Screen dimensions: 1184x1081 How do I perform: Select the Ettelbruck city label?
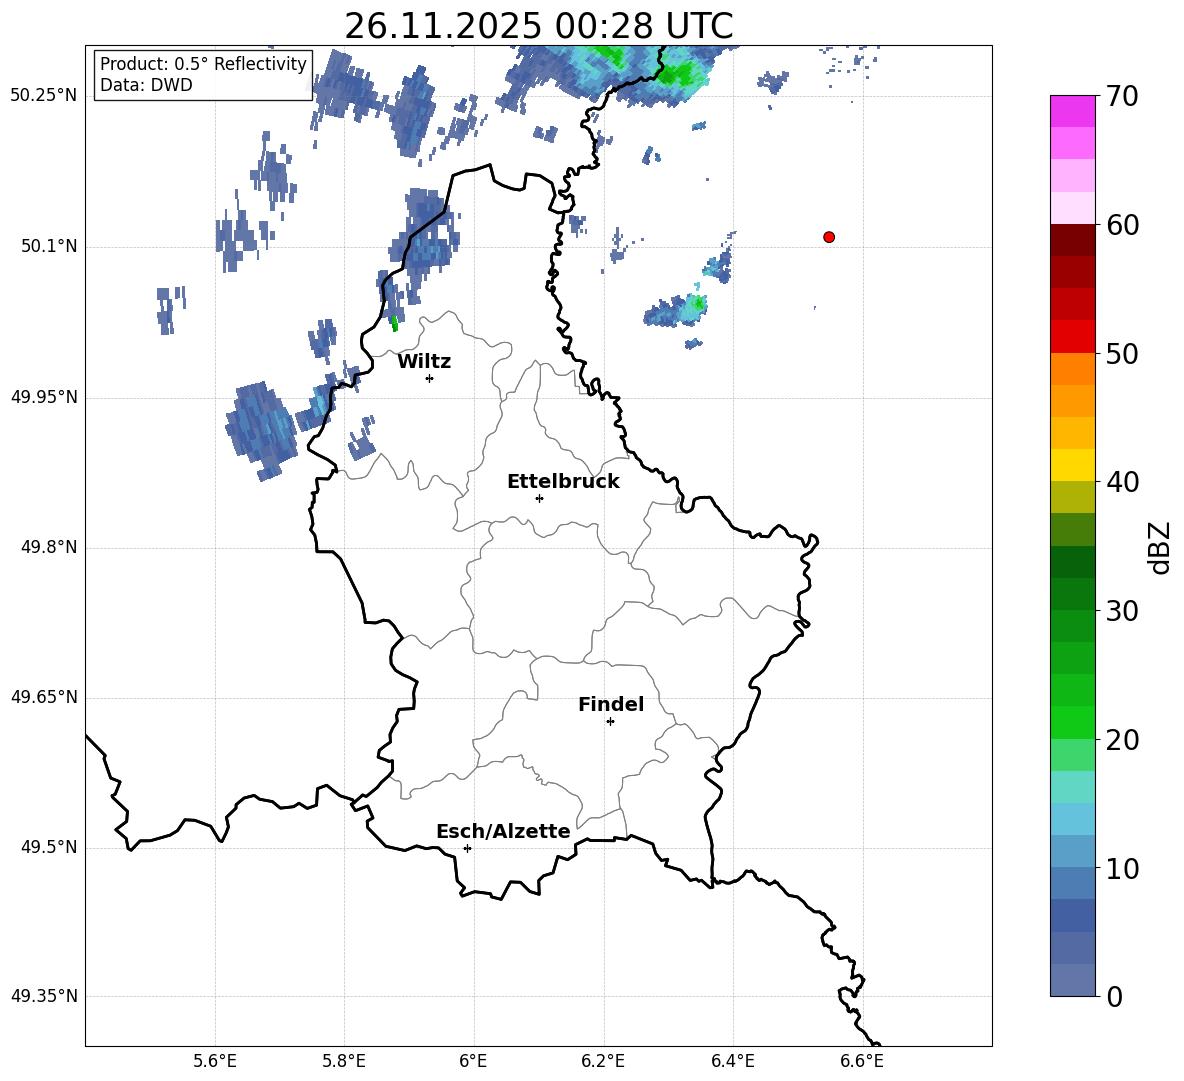pos(563,482)
